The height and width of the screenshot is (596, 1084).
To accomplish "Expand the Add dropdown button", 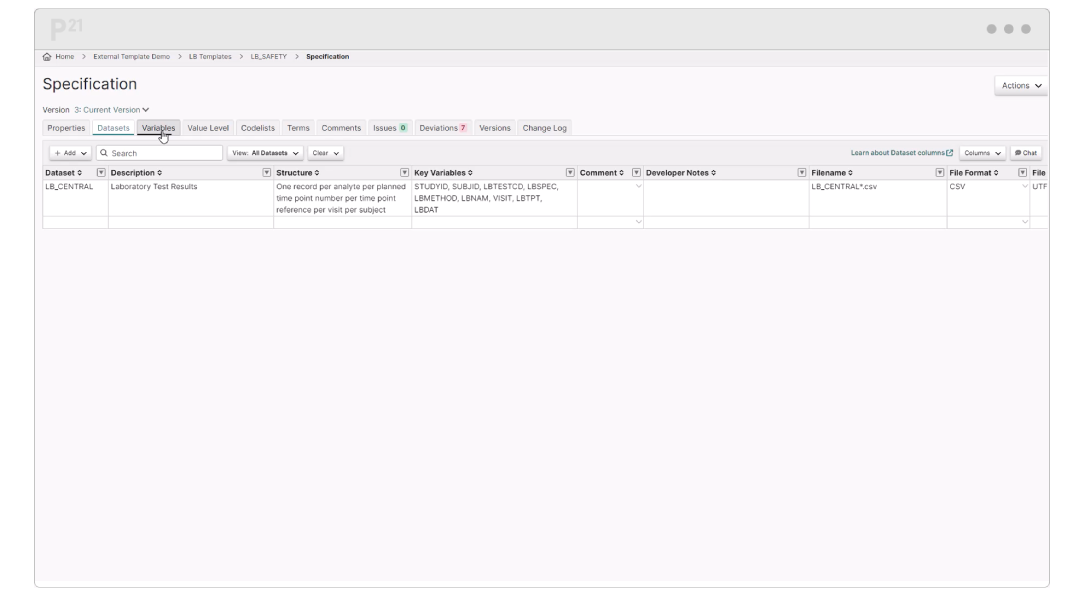I will point(70,153).
